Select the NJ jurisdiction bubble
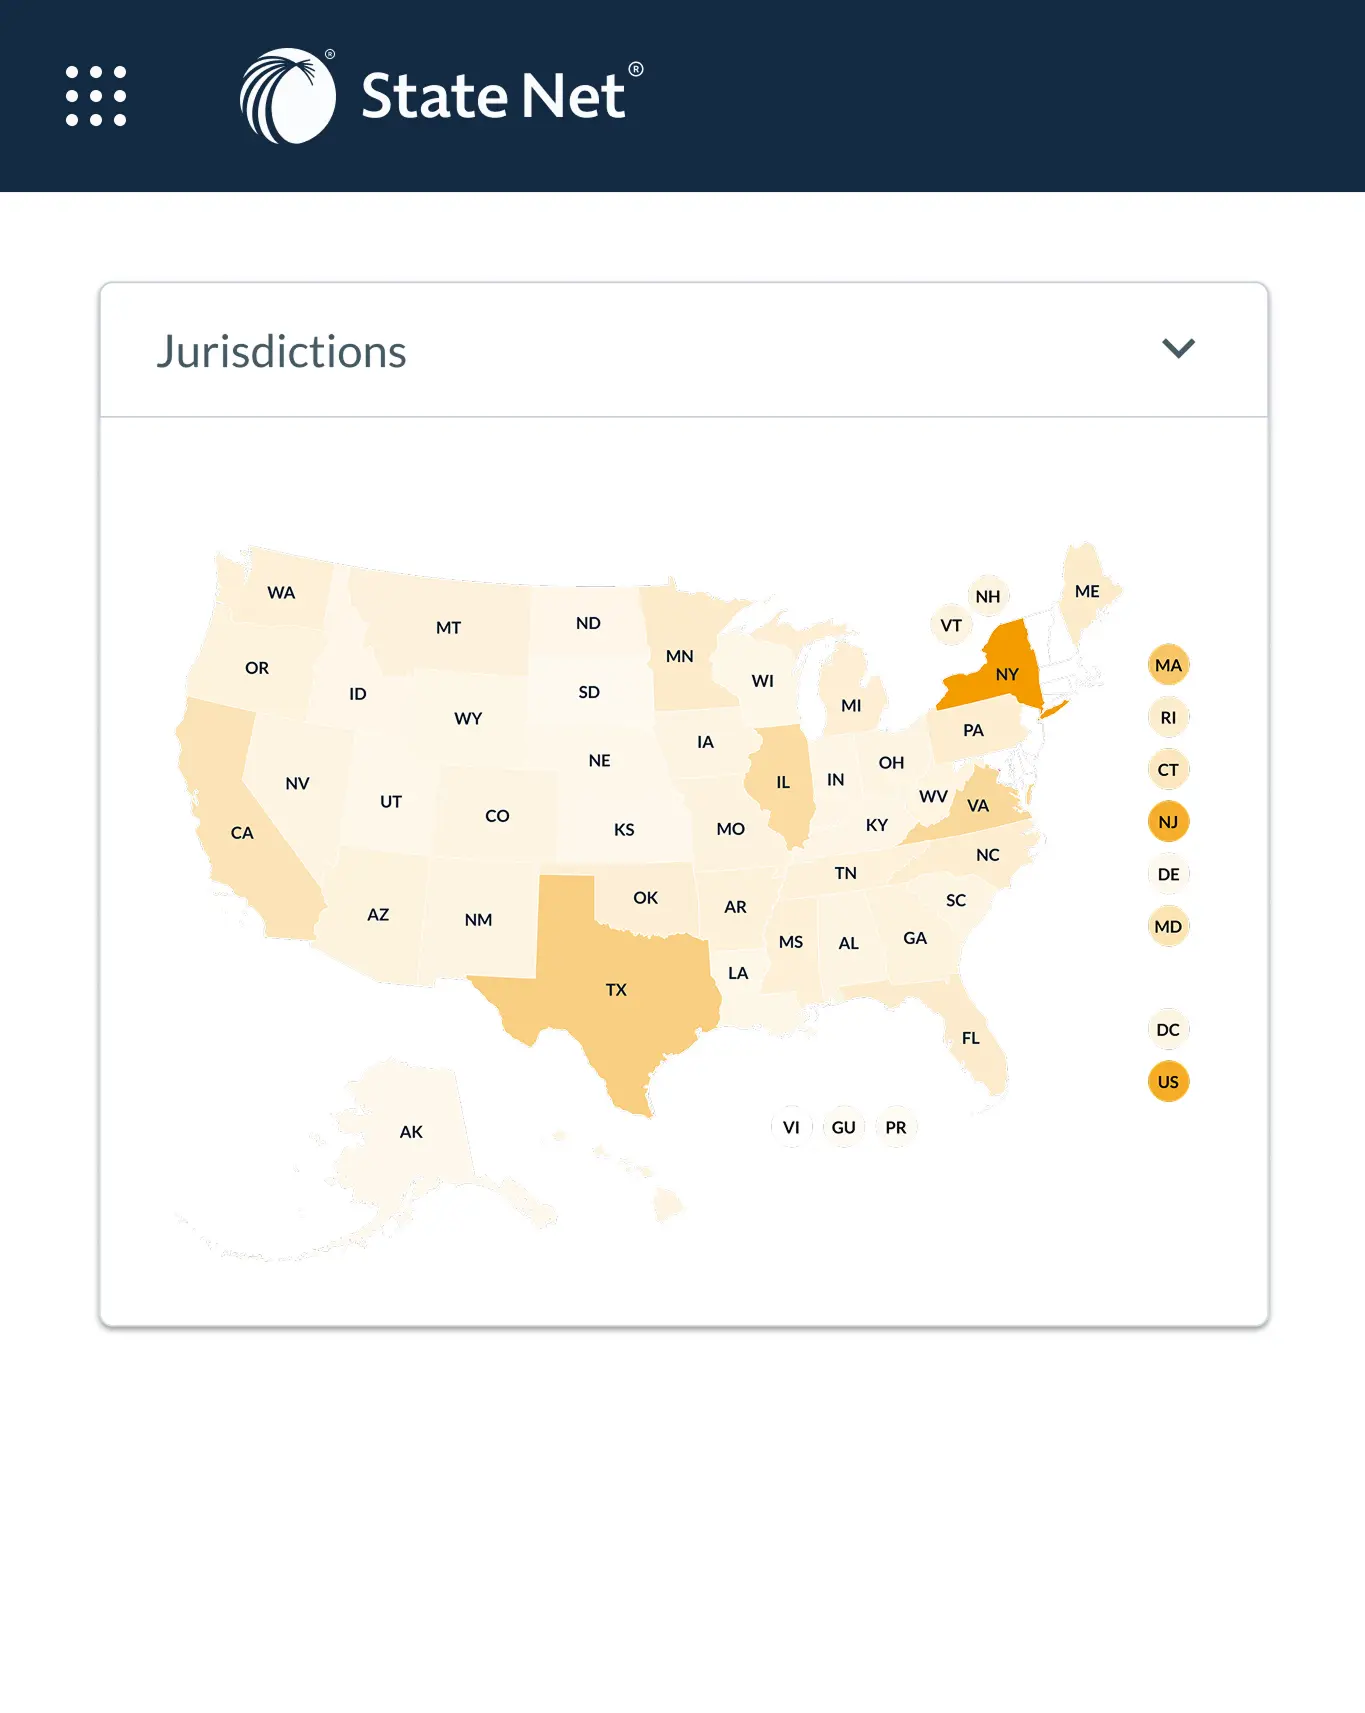Image resolution: width=1365 pixels, height=1713 pixels. (1168, 822)
